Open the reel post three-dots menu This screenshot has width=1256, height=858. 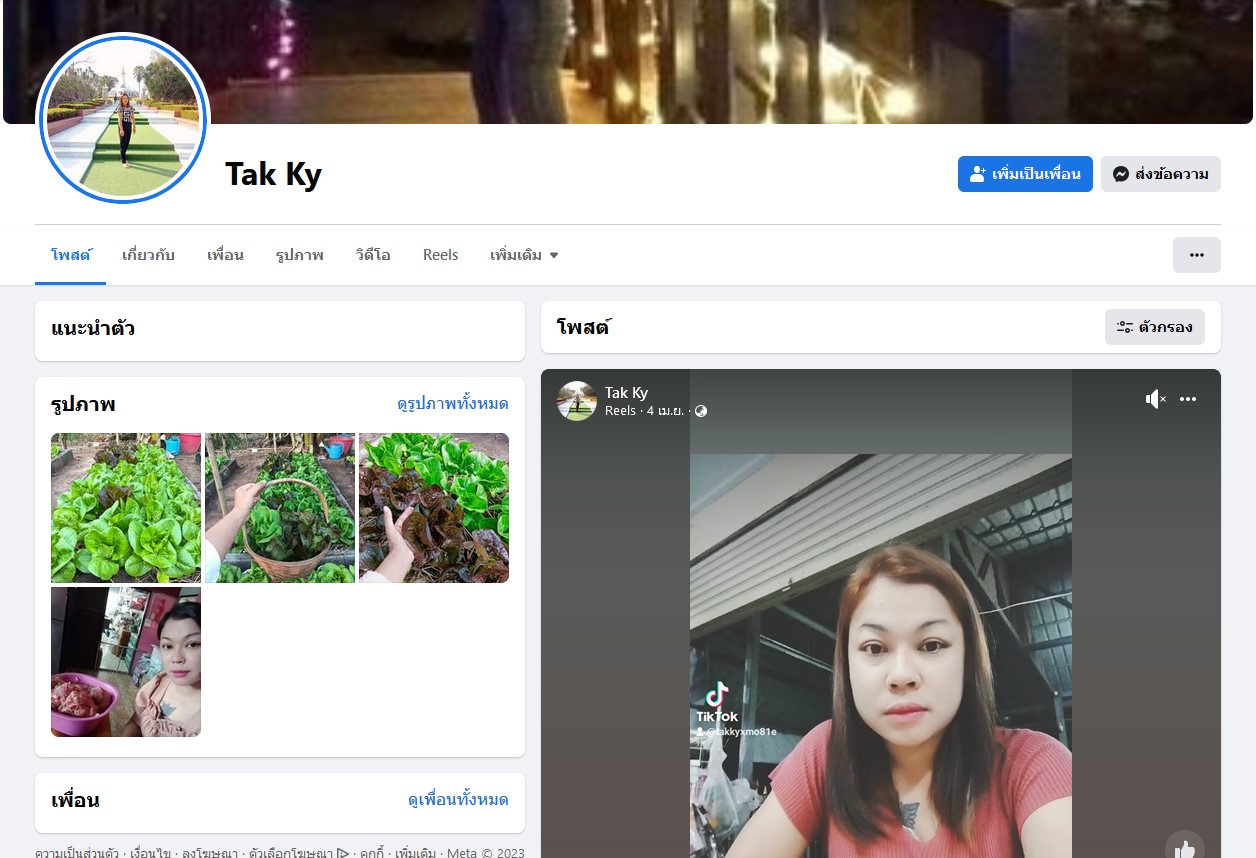click(1188, 399)
